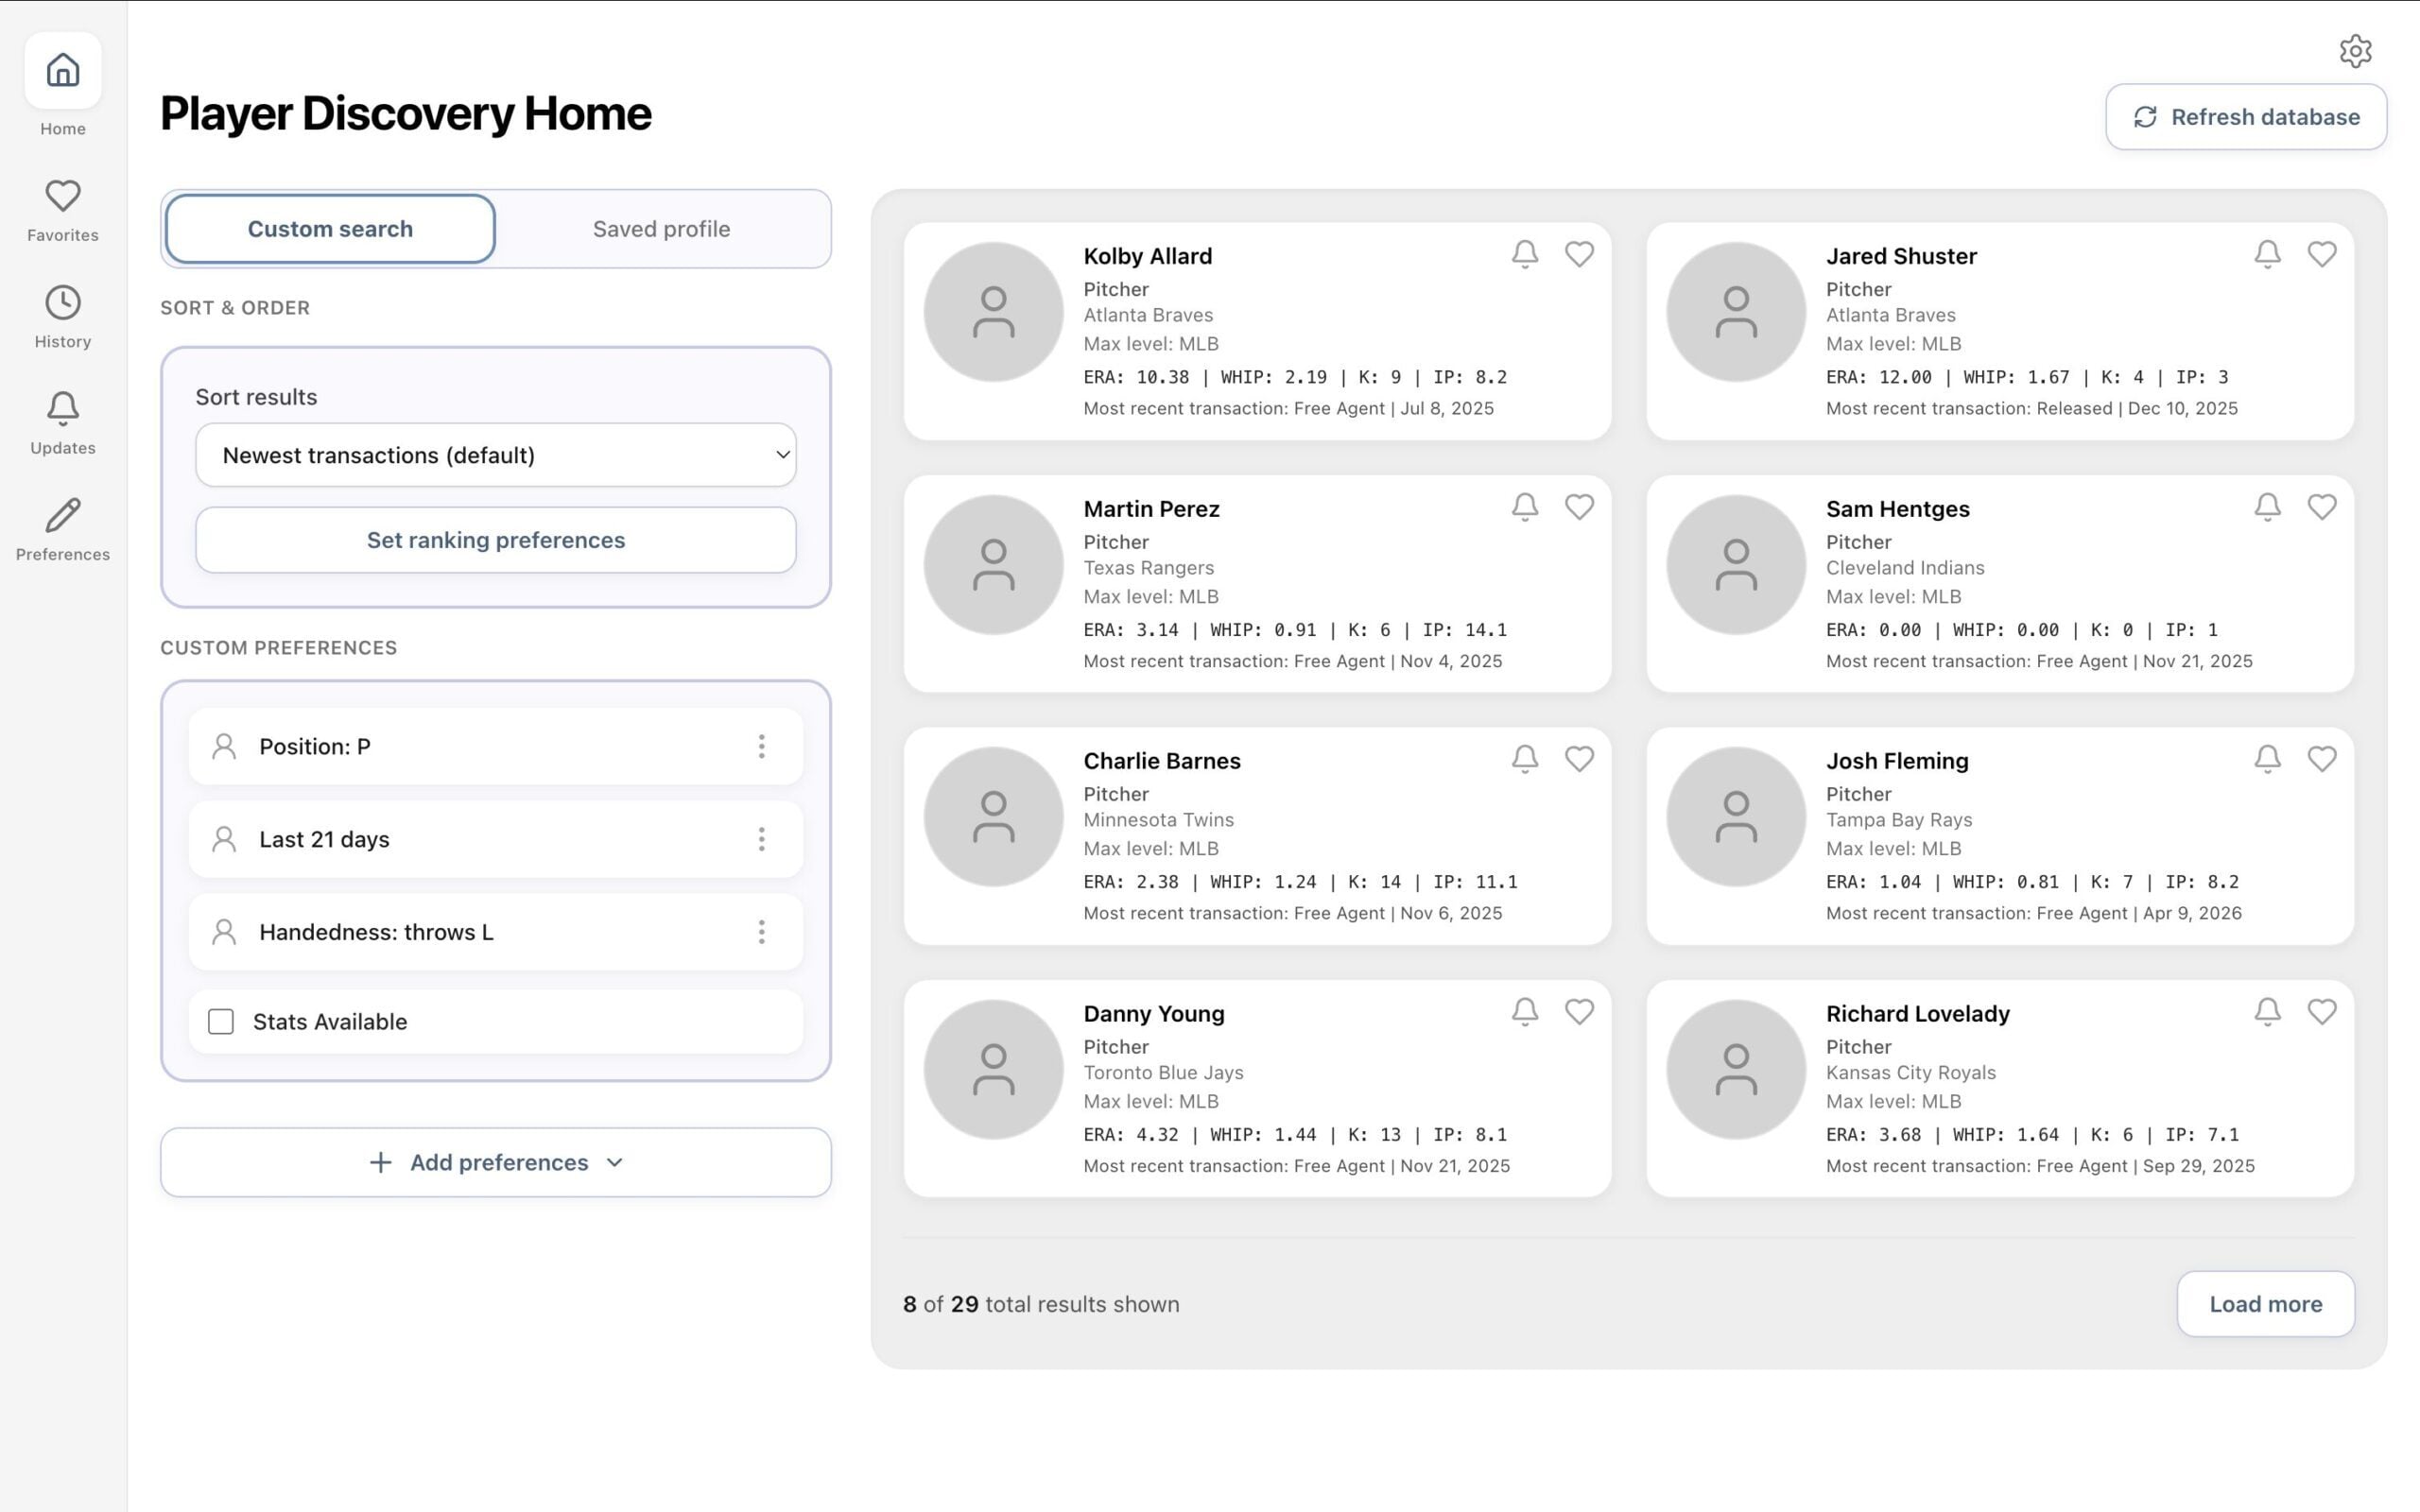Open options menu for Handedness: throws L
Screen dimensions: 2420x1512
click(761, 932)
